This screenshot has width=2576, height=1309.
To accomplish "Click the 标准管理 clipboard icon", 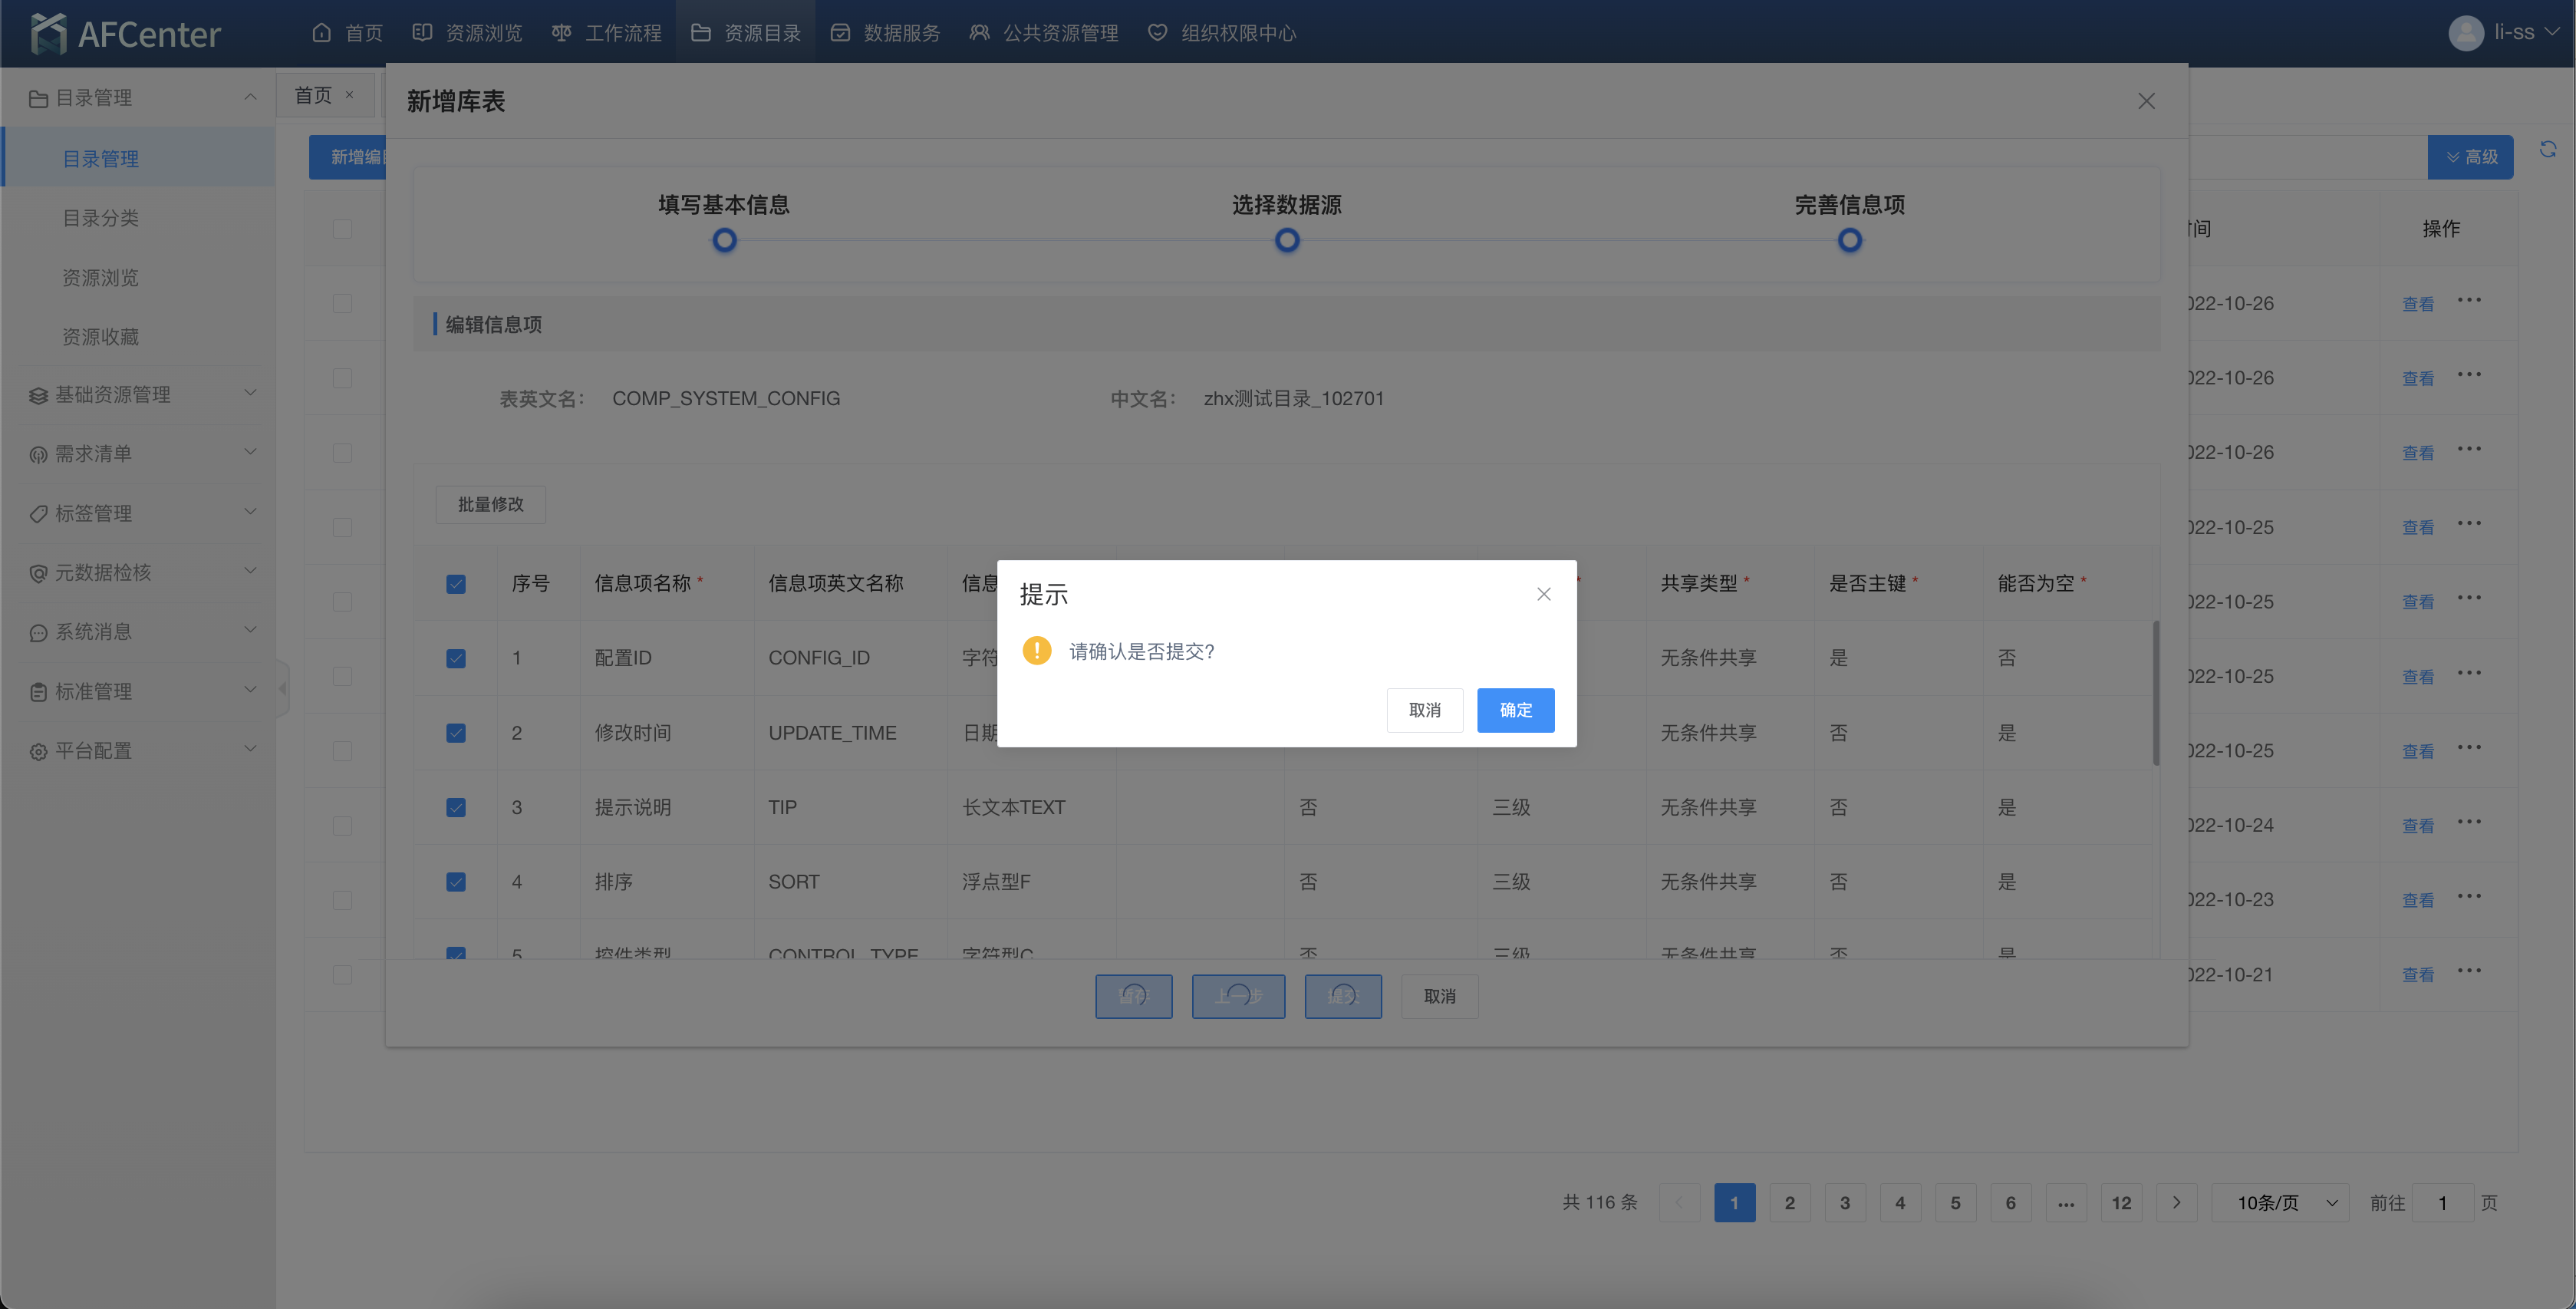I will (38, 692).
